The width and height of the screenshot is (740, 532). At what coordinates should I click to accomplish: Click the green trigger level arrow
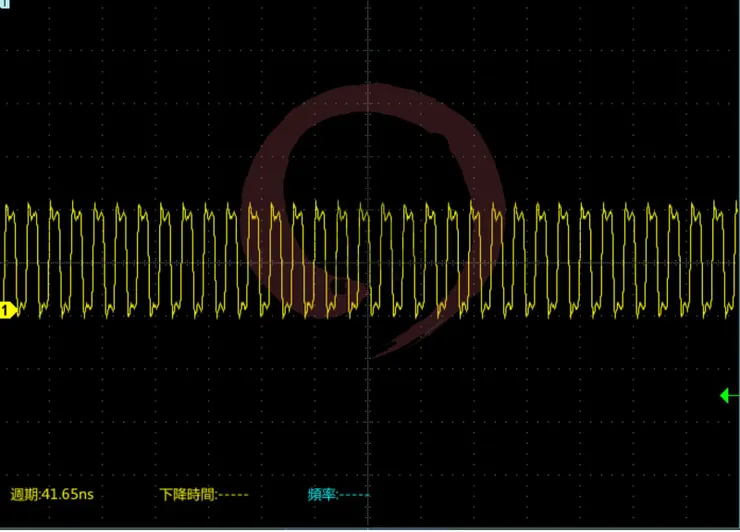tap(729, 396)
